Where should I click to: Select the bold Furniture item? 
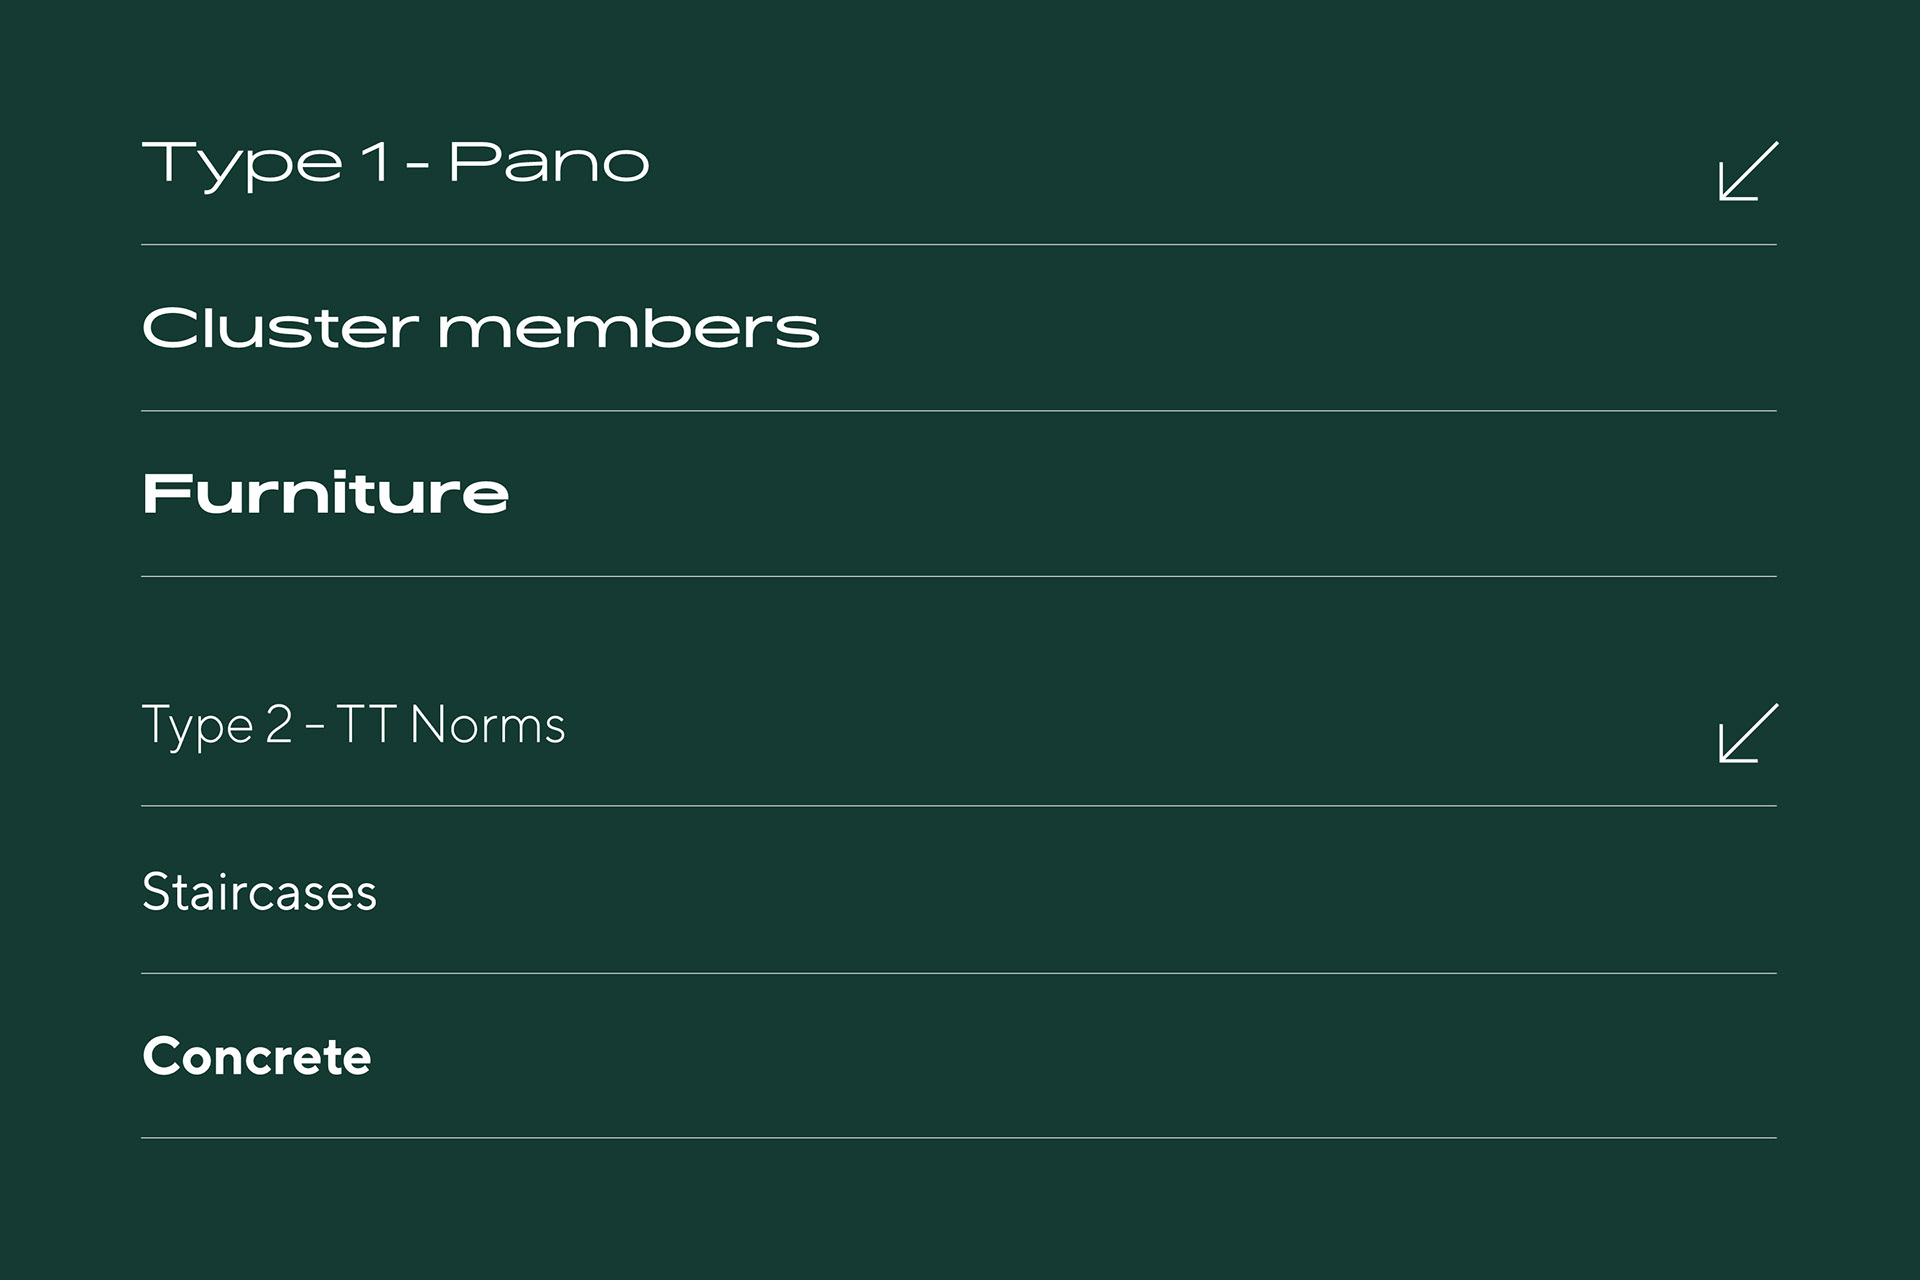pyautogui.click(x=326, y=493)
